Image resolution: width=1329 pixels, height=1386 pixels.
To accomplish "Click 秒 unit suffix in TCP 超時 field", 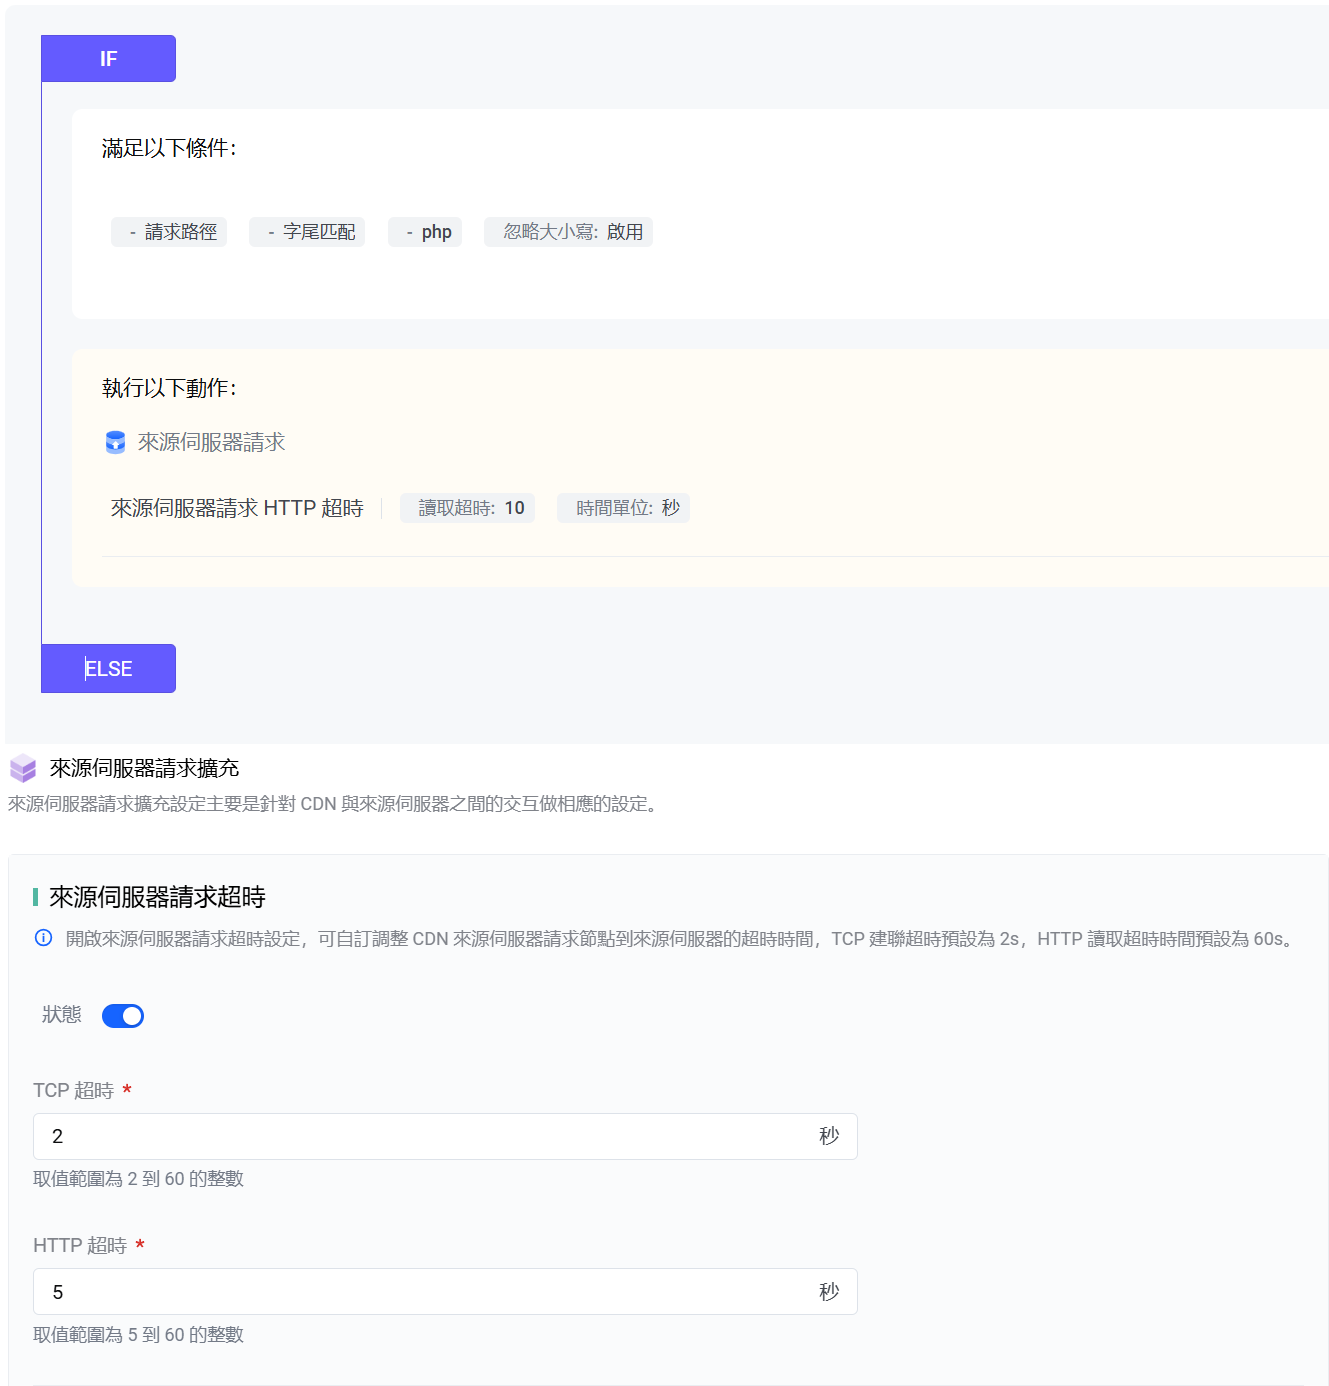I will [828, 1137].
